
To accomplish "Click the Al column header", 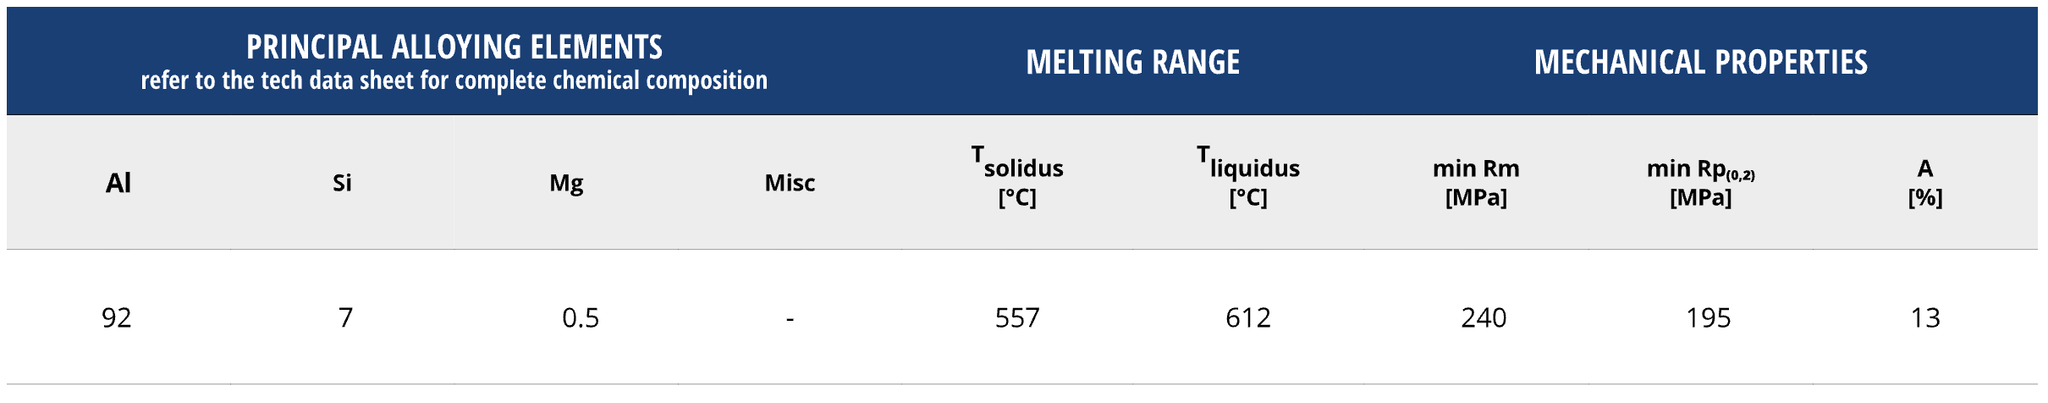I will coord(118,183).
